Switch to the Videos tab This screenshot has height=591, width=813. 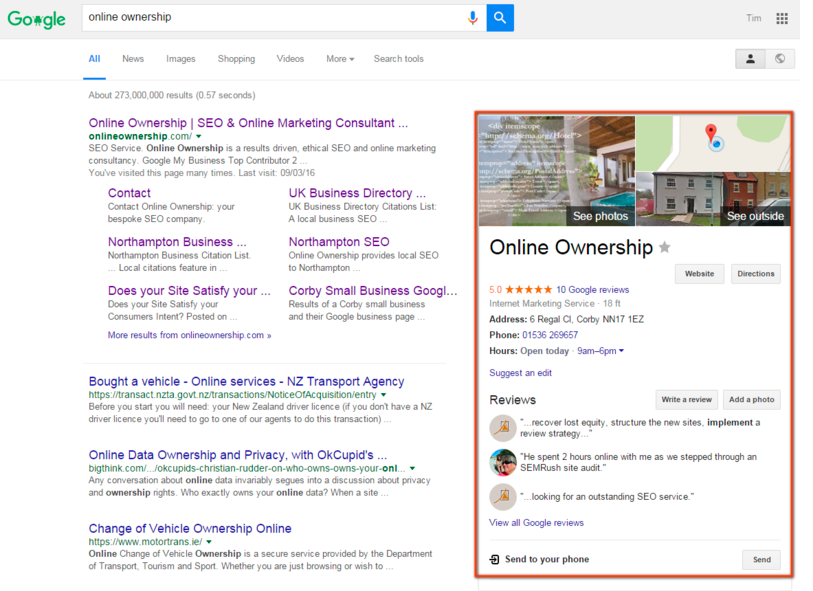290,59
